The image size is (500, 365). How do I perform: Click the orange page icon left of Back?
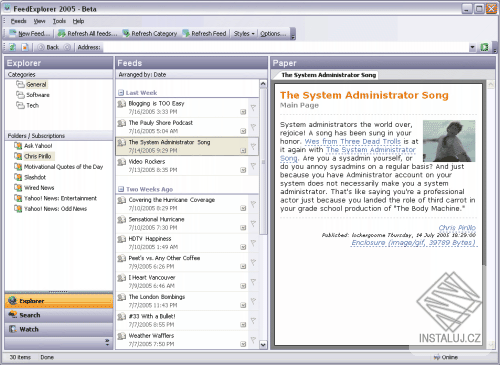coord(25,47)
